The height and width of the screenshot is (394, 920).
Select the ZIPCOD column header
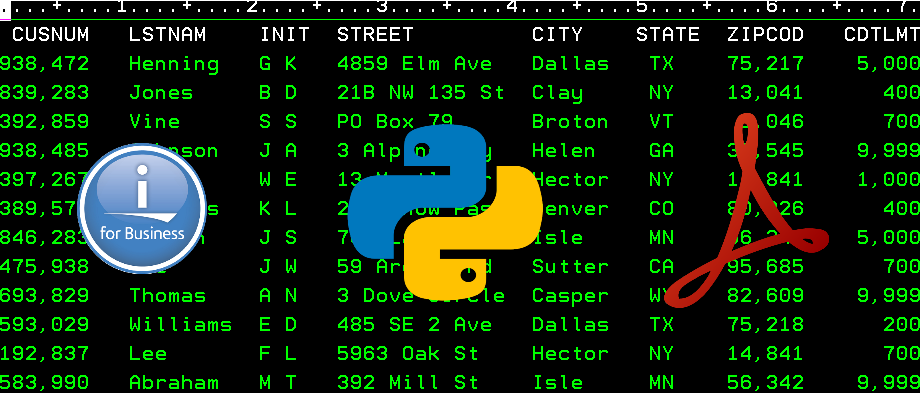[x=765, y=35]
